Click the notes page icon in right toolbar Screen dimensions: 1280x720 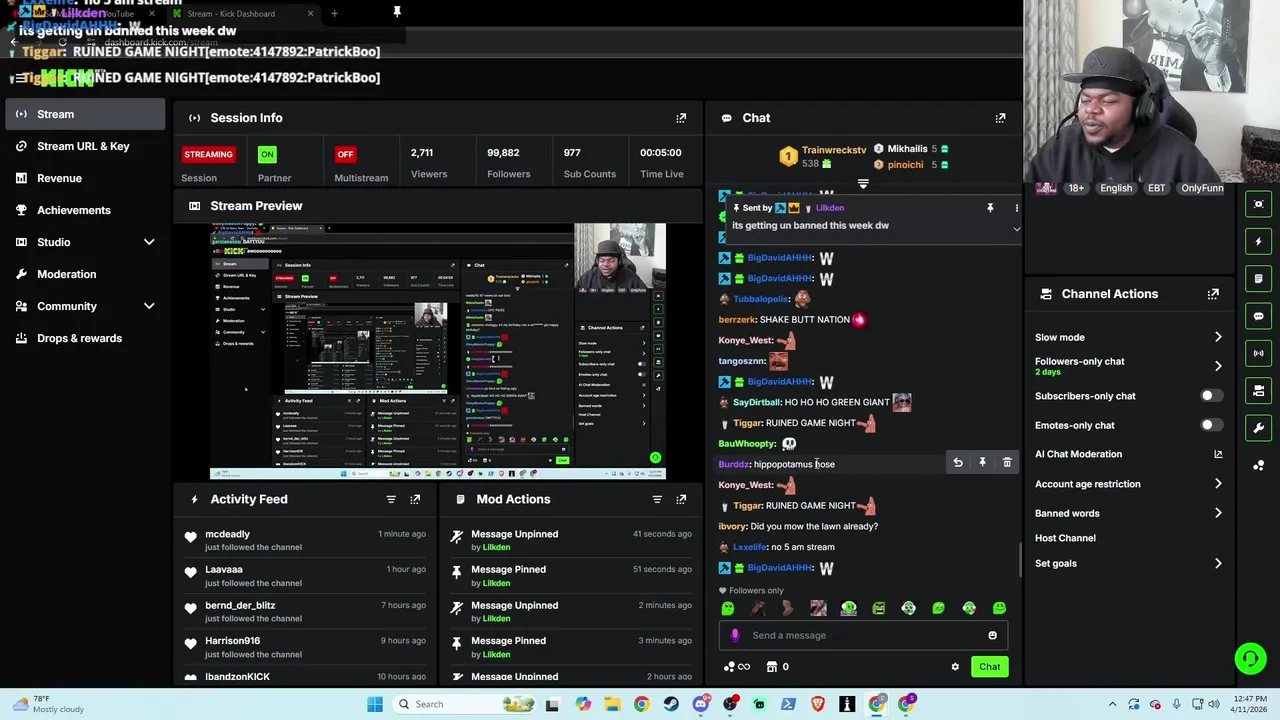(1259, 279)
